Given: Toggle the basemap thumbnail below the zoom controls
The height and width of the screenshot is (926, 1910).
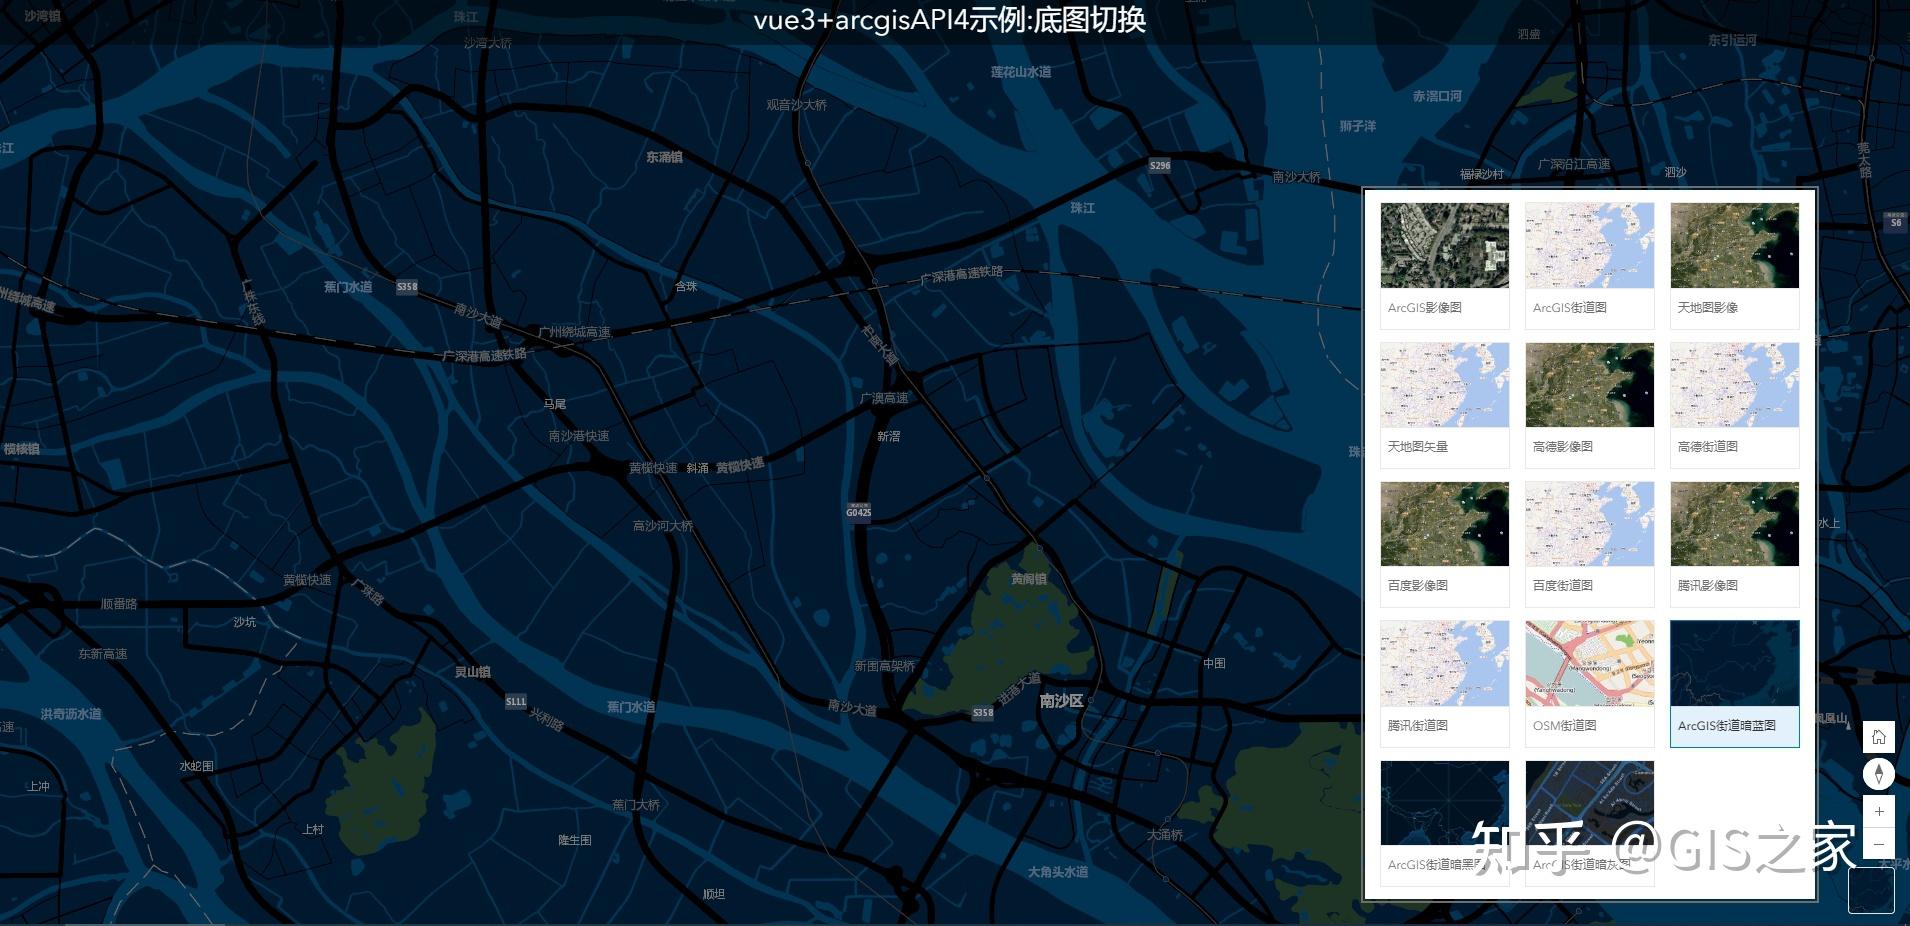Looking at the screenshot, I should pyautogui.click(x=1871, y=890).
